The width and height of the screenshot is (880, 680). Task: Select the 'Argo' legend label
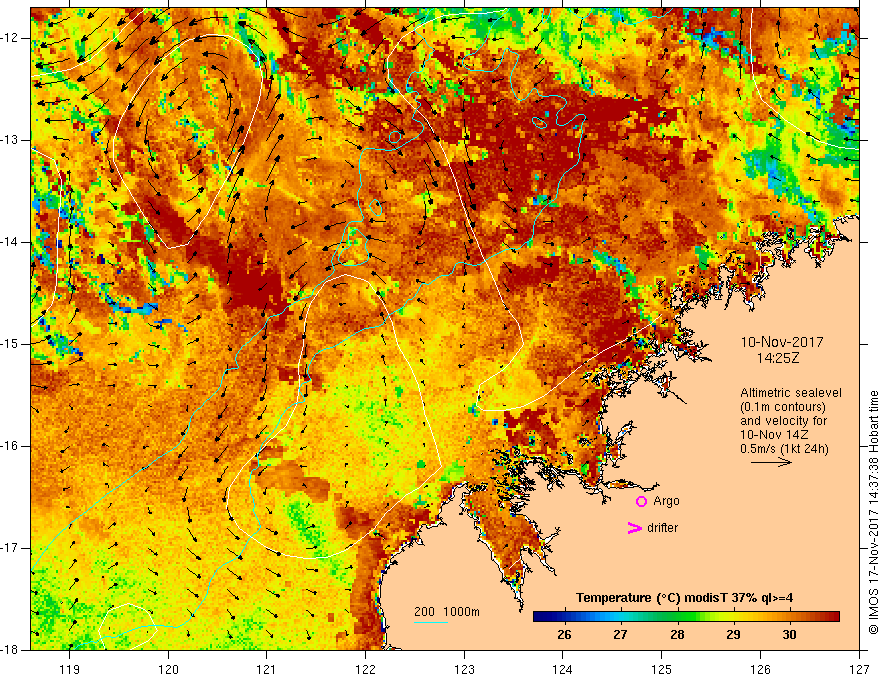[x=666, y=501]
